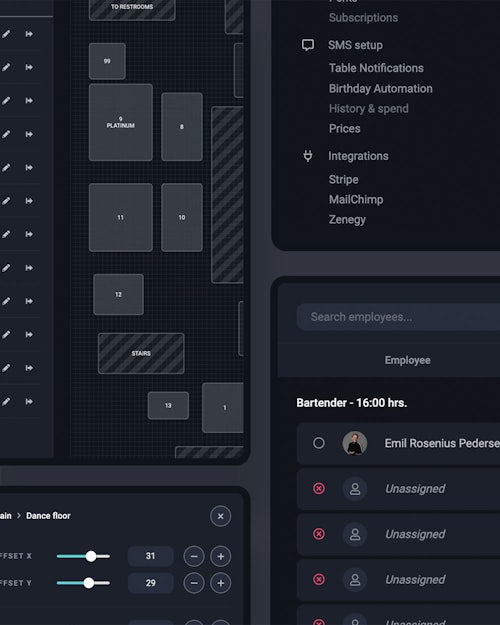Increase Offset Y with the plus button
The width and height of the screenshot is (500, 625).
(x=220, y=583)
